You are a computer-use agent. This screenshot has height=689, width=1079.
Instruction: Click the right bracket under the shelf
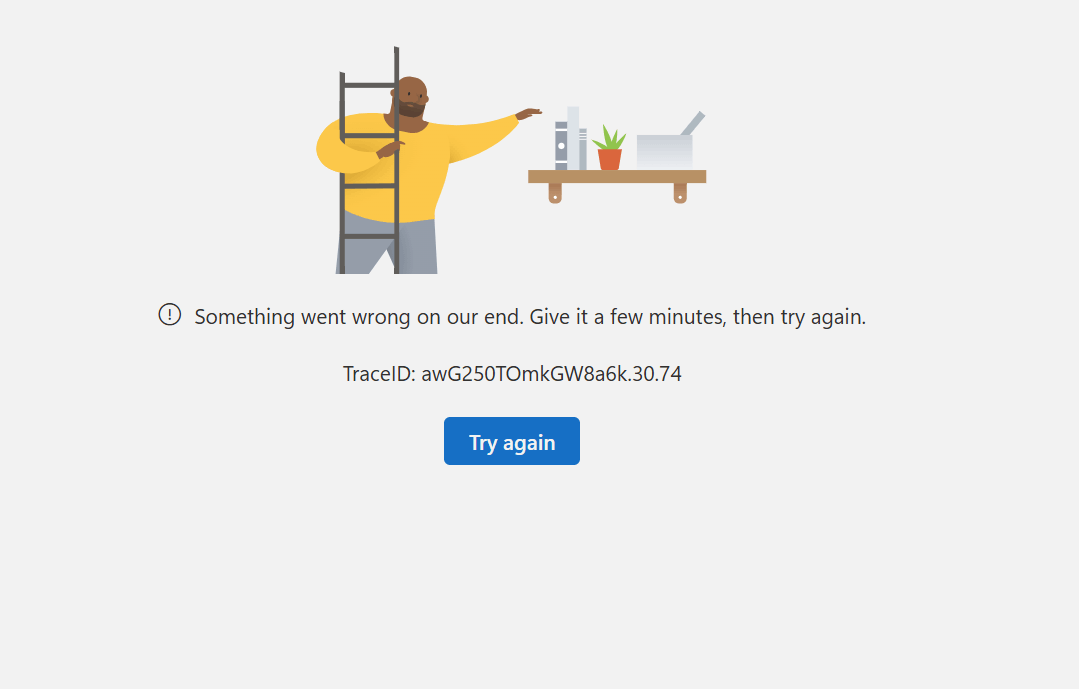(680, 193)
